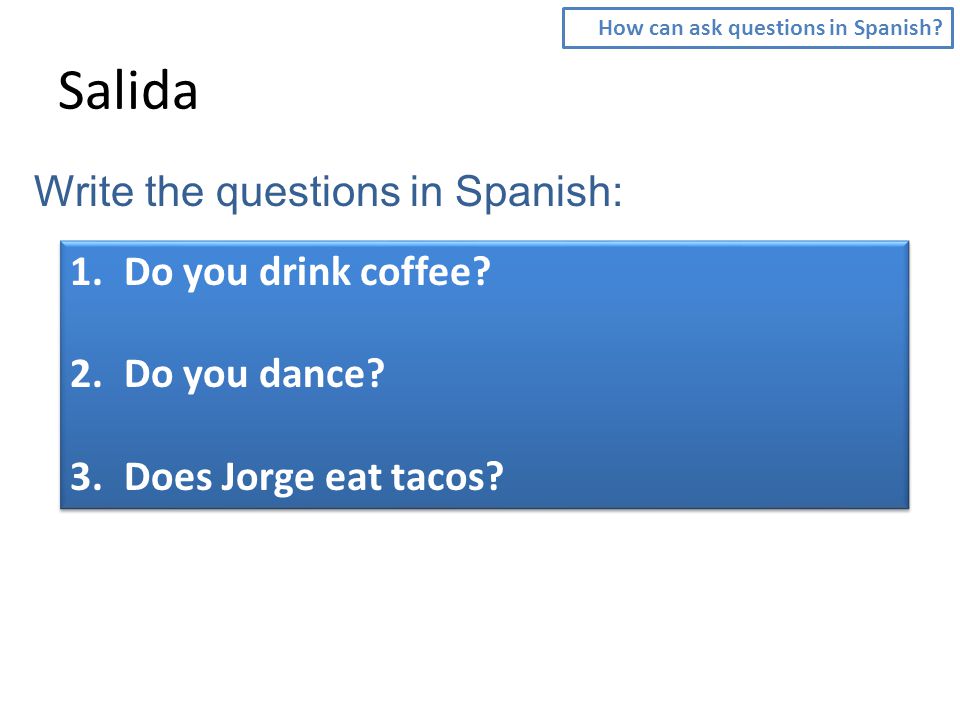Select the "Do you drink coffee?" line
960x720 pixels.
[307, 272]
